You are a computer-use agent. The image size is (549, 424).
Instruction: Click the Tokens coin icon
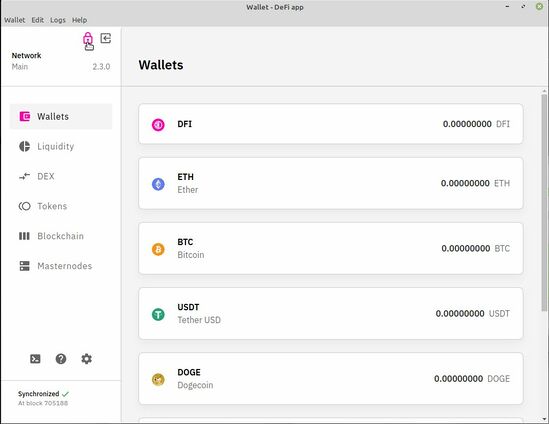click(x=25, y=206)
